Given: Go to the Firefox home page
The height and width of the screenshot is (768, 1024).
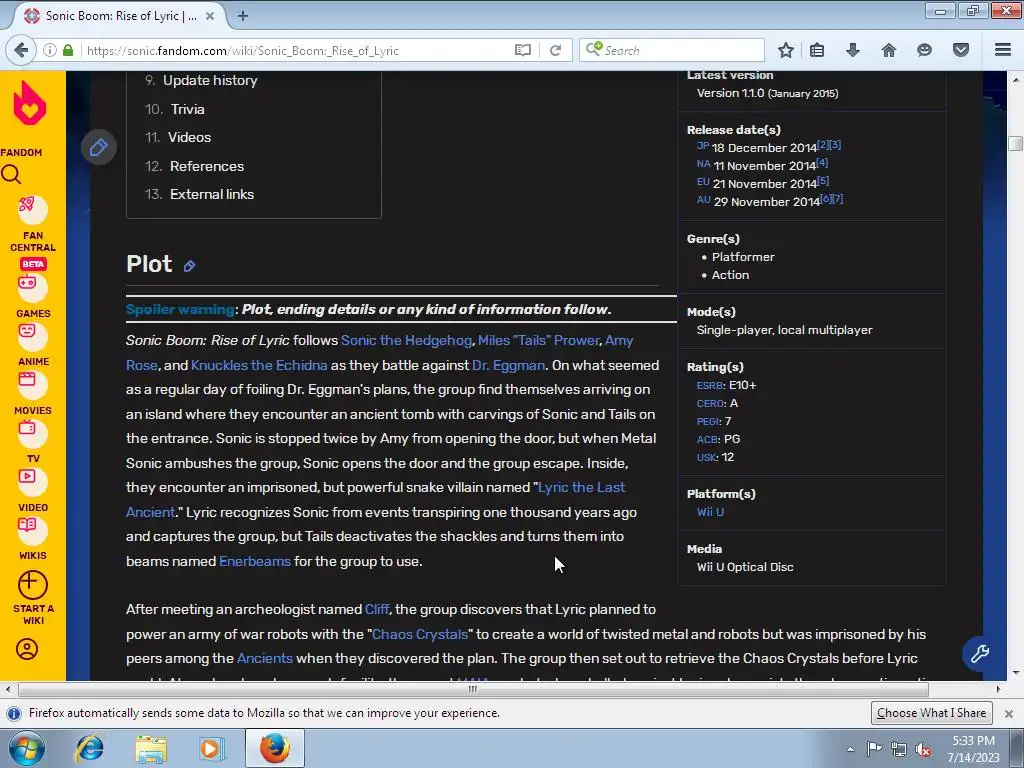Looking at the screenshot, I should (x=888, y=50).
